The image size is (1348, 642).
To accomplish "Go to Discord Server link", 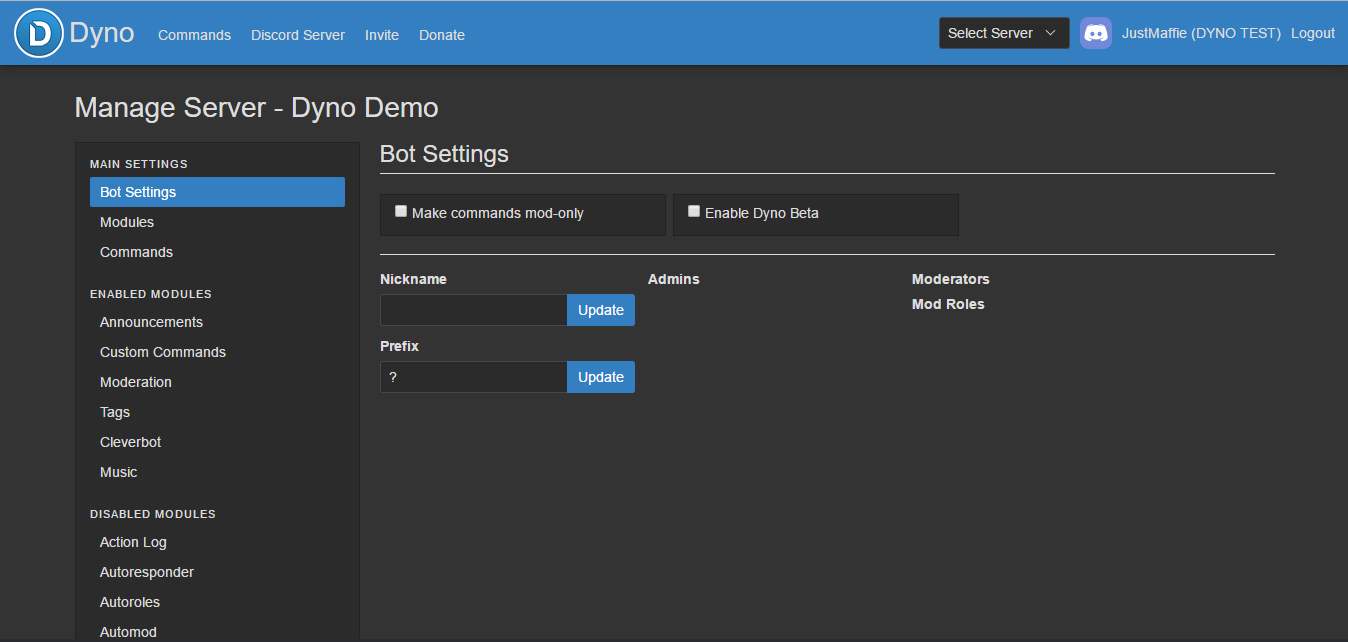I will pyautogui.click(x=298, y=35).
